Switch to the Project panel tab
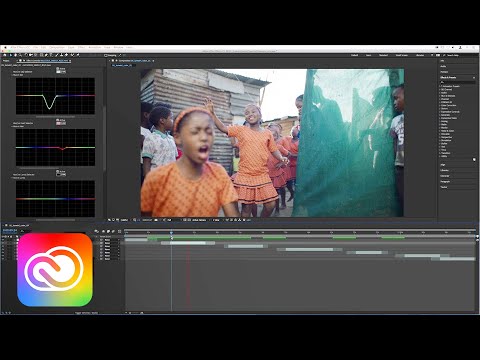The image size is (480, 360). (x=6, y=61)
